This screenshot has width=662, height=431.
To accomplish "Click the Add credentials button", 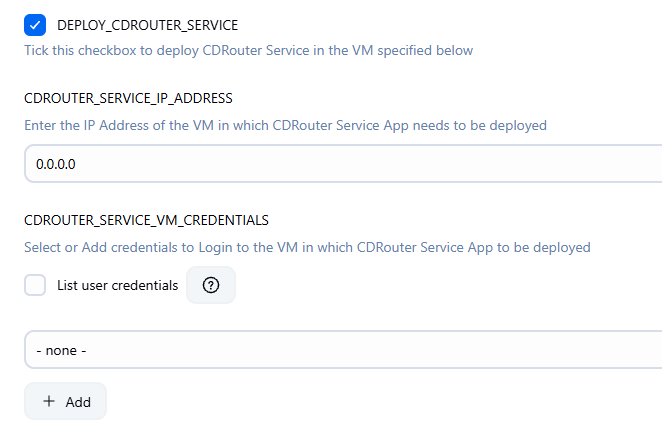I will (65, 401).
